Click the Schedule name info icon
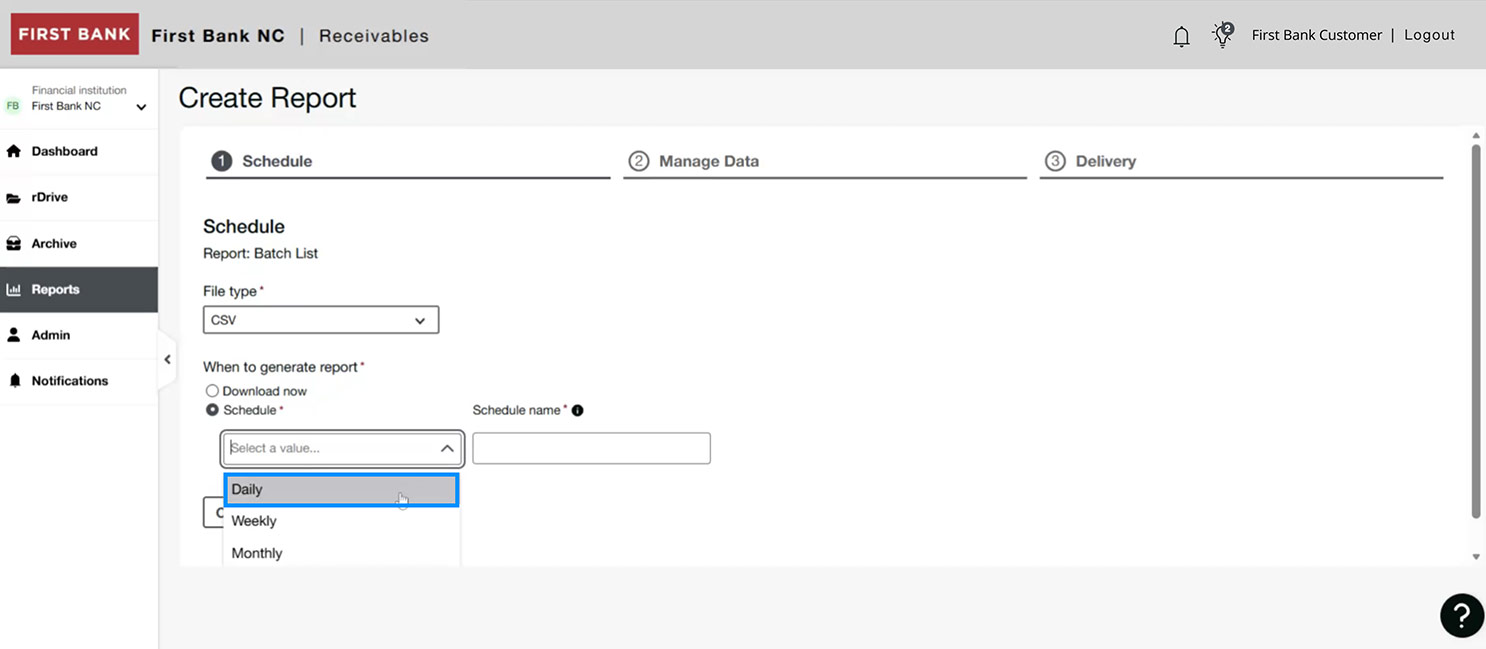Image resolution: width=1486 pixels, height=649 pixels. click(578, 410)
